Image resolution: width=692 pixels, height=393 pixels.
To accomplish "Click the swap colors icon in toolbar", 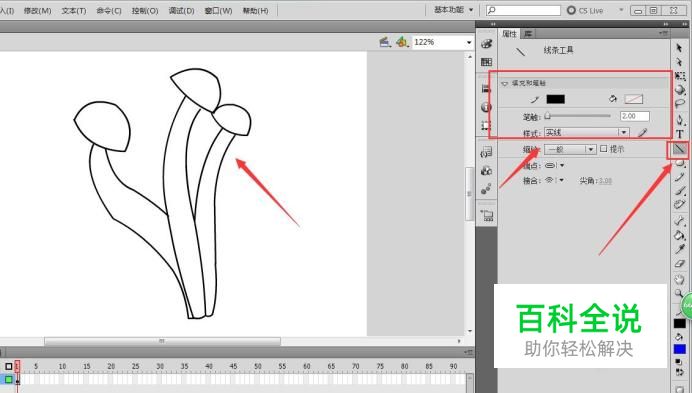I will click(x=679, y=372).
